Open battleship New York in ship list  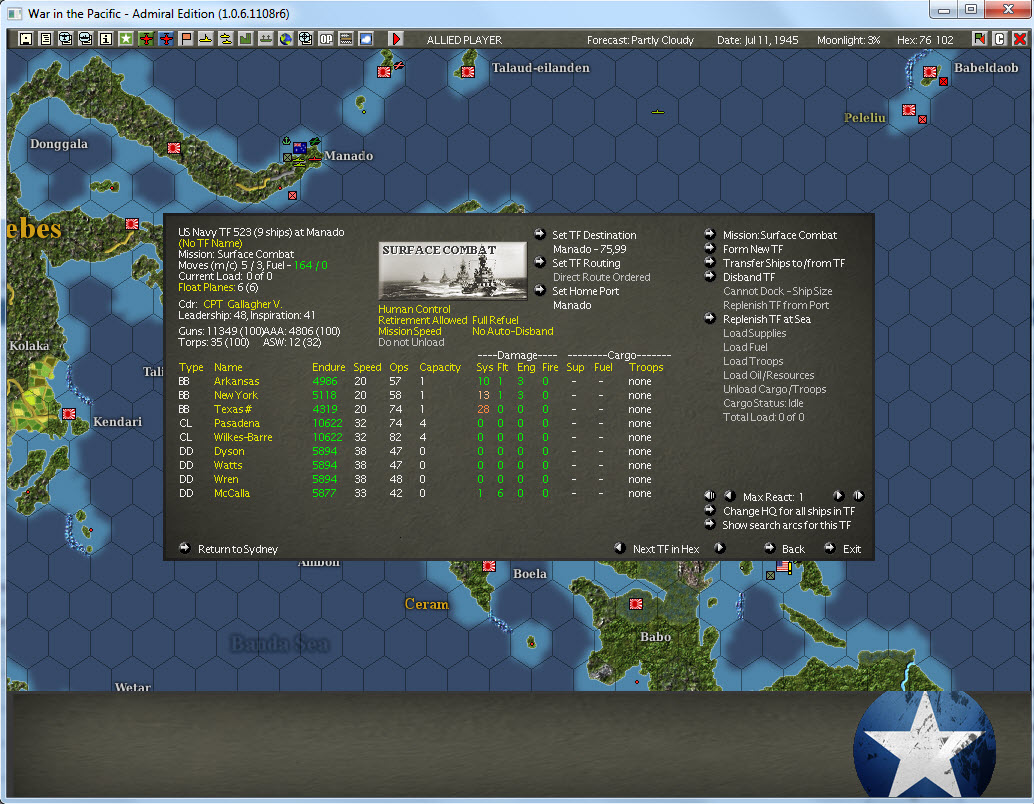point(235,395)
